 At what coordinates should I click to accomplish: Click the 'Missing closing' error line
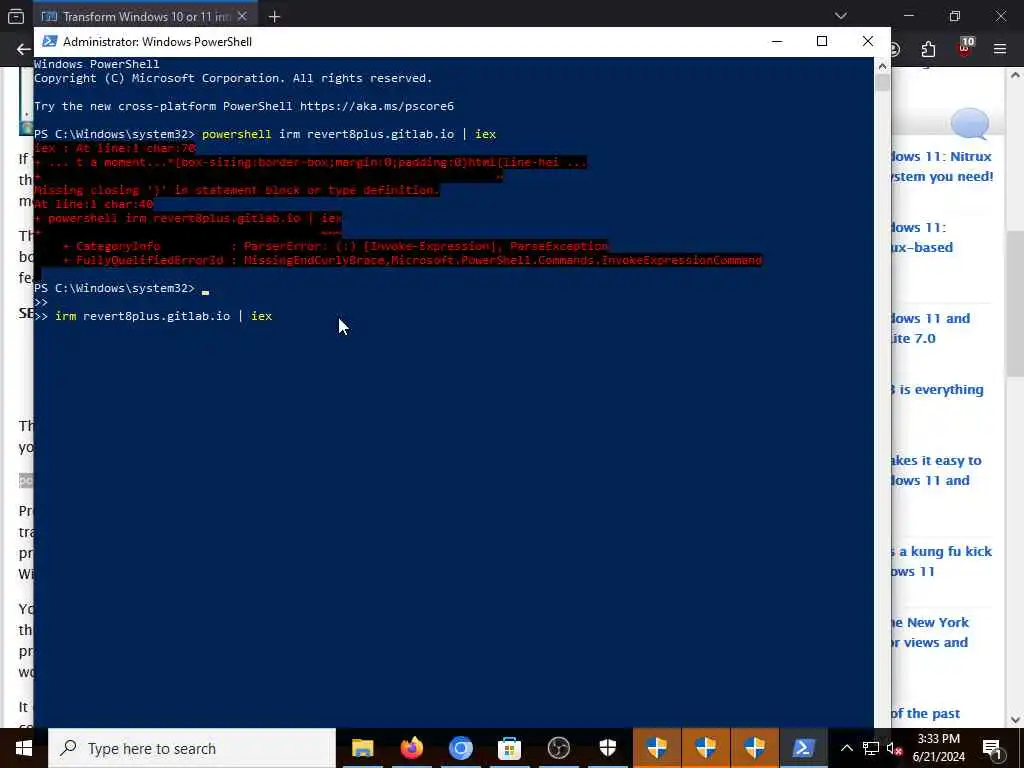236,190
